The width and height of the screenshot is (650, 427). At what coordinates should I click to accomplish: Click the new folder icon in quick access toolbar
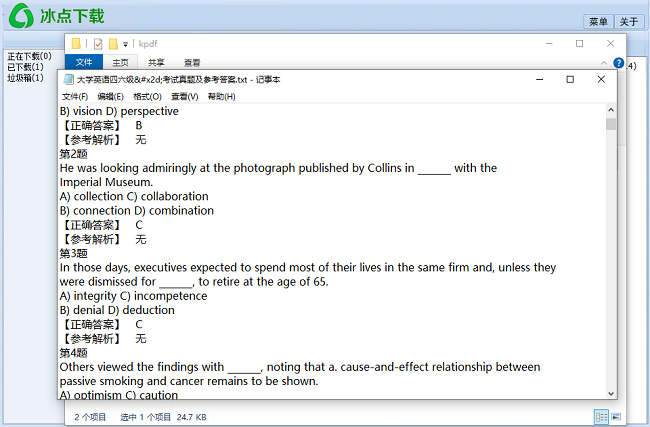click(x=113, y=44)
